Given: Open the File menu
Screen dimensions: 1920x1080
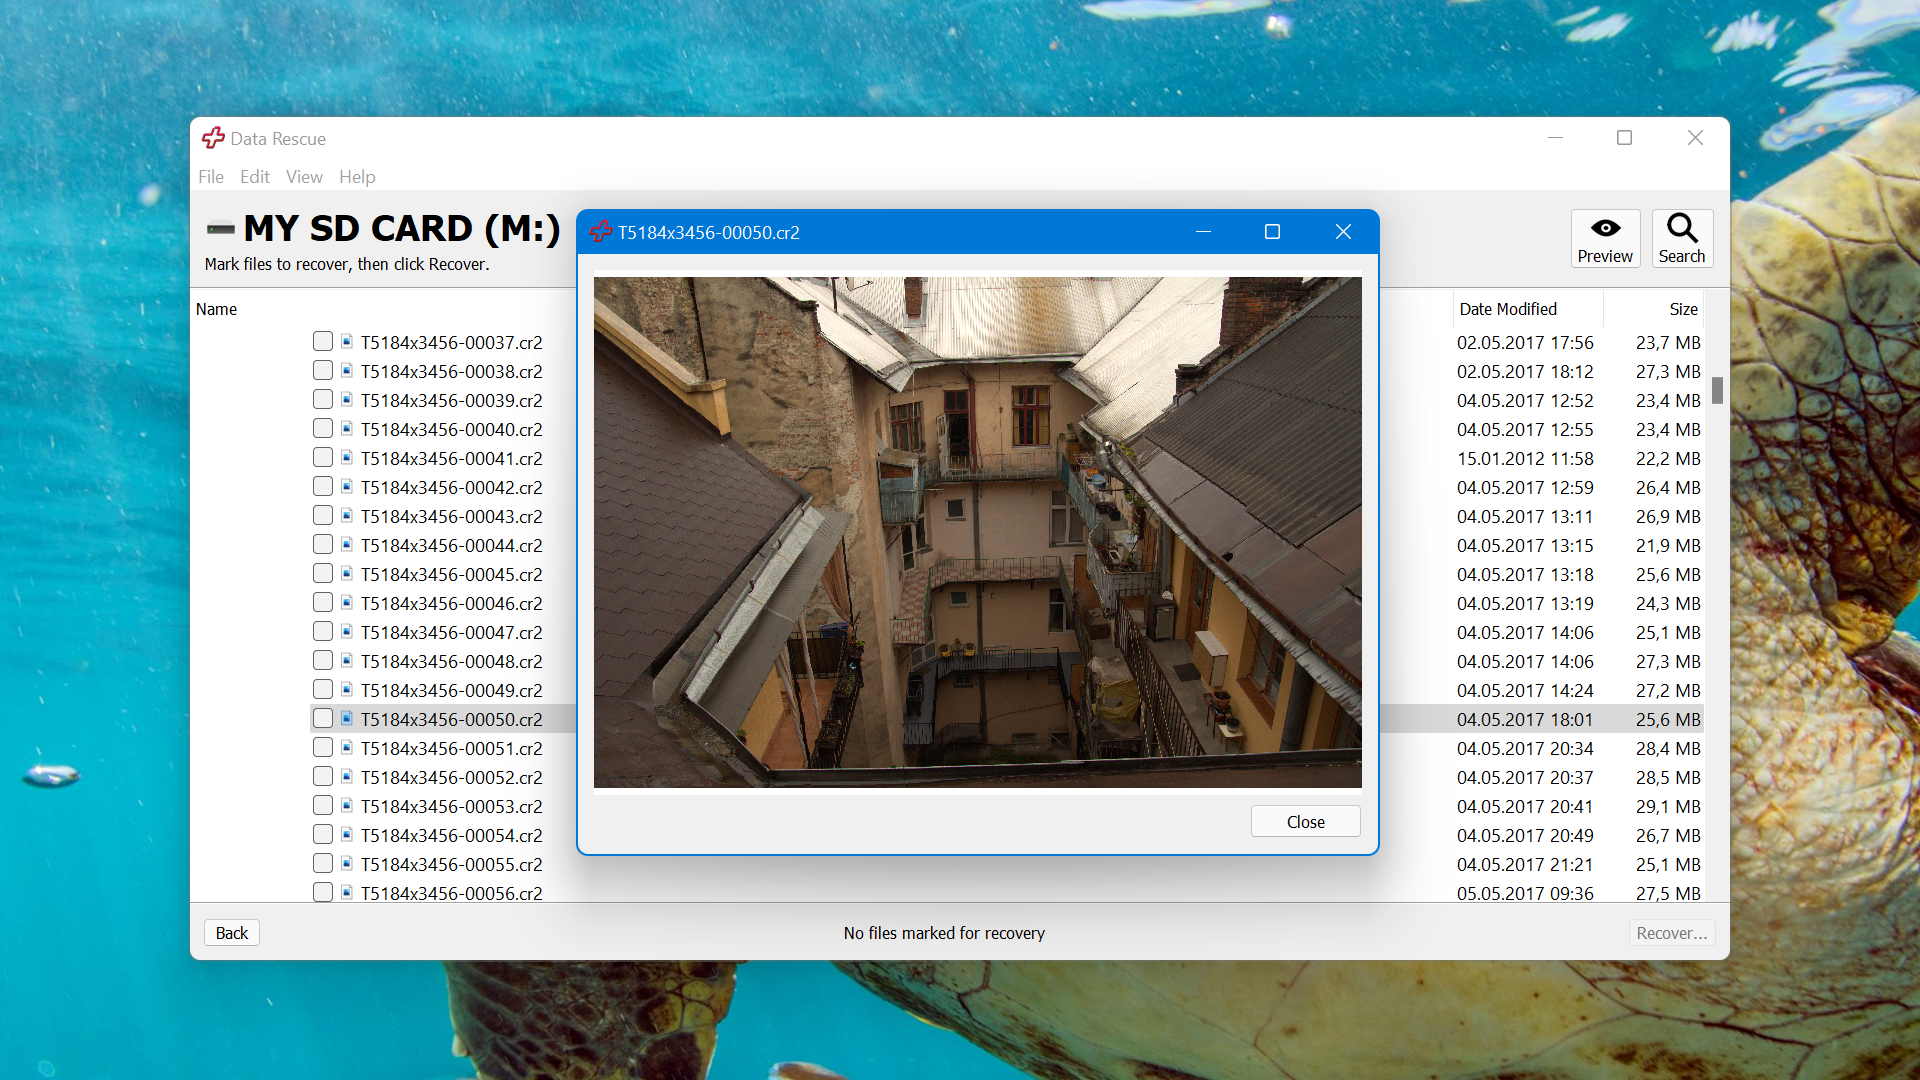Looking at the screenshot, I should (211, 177).
